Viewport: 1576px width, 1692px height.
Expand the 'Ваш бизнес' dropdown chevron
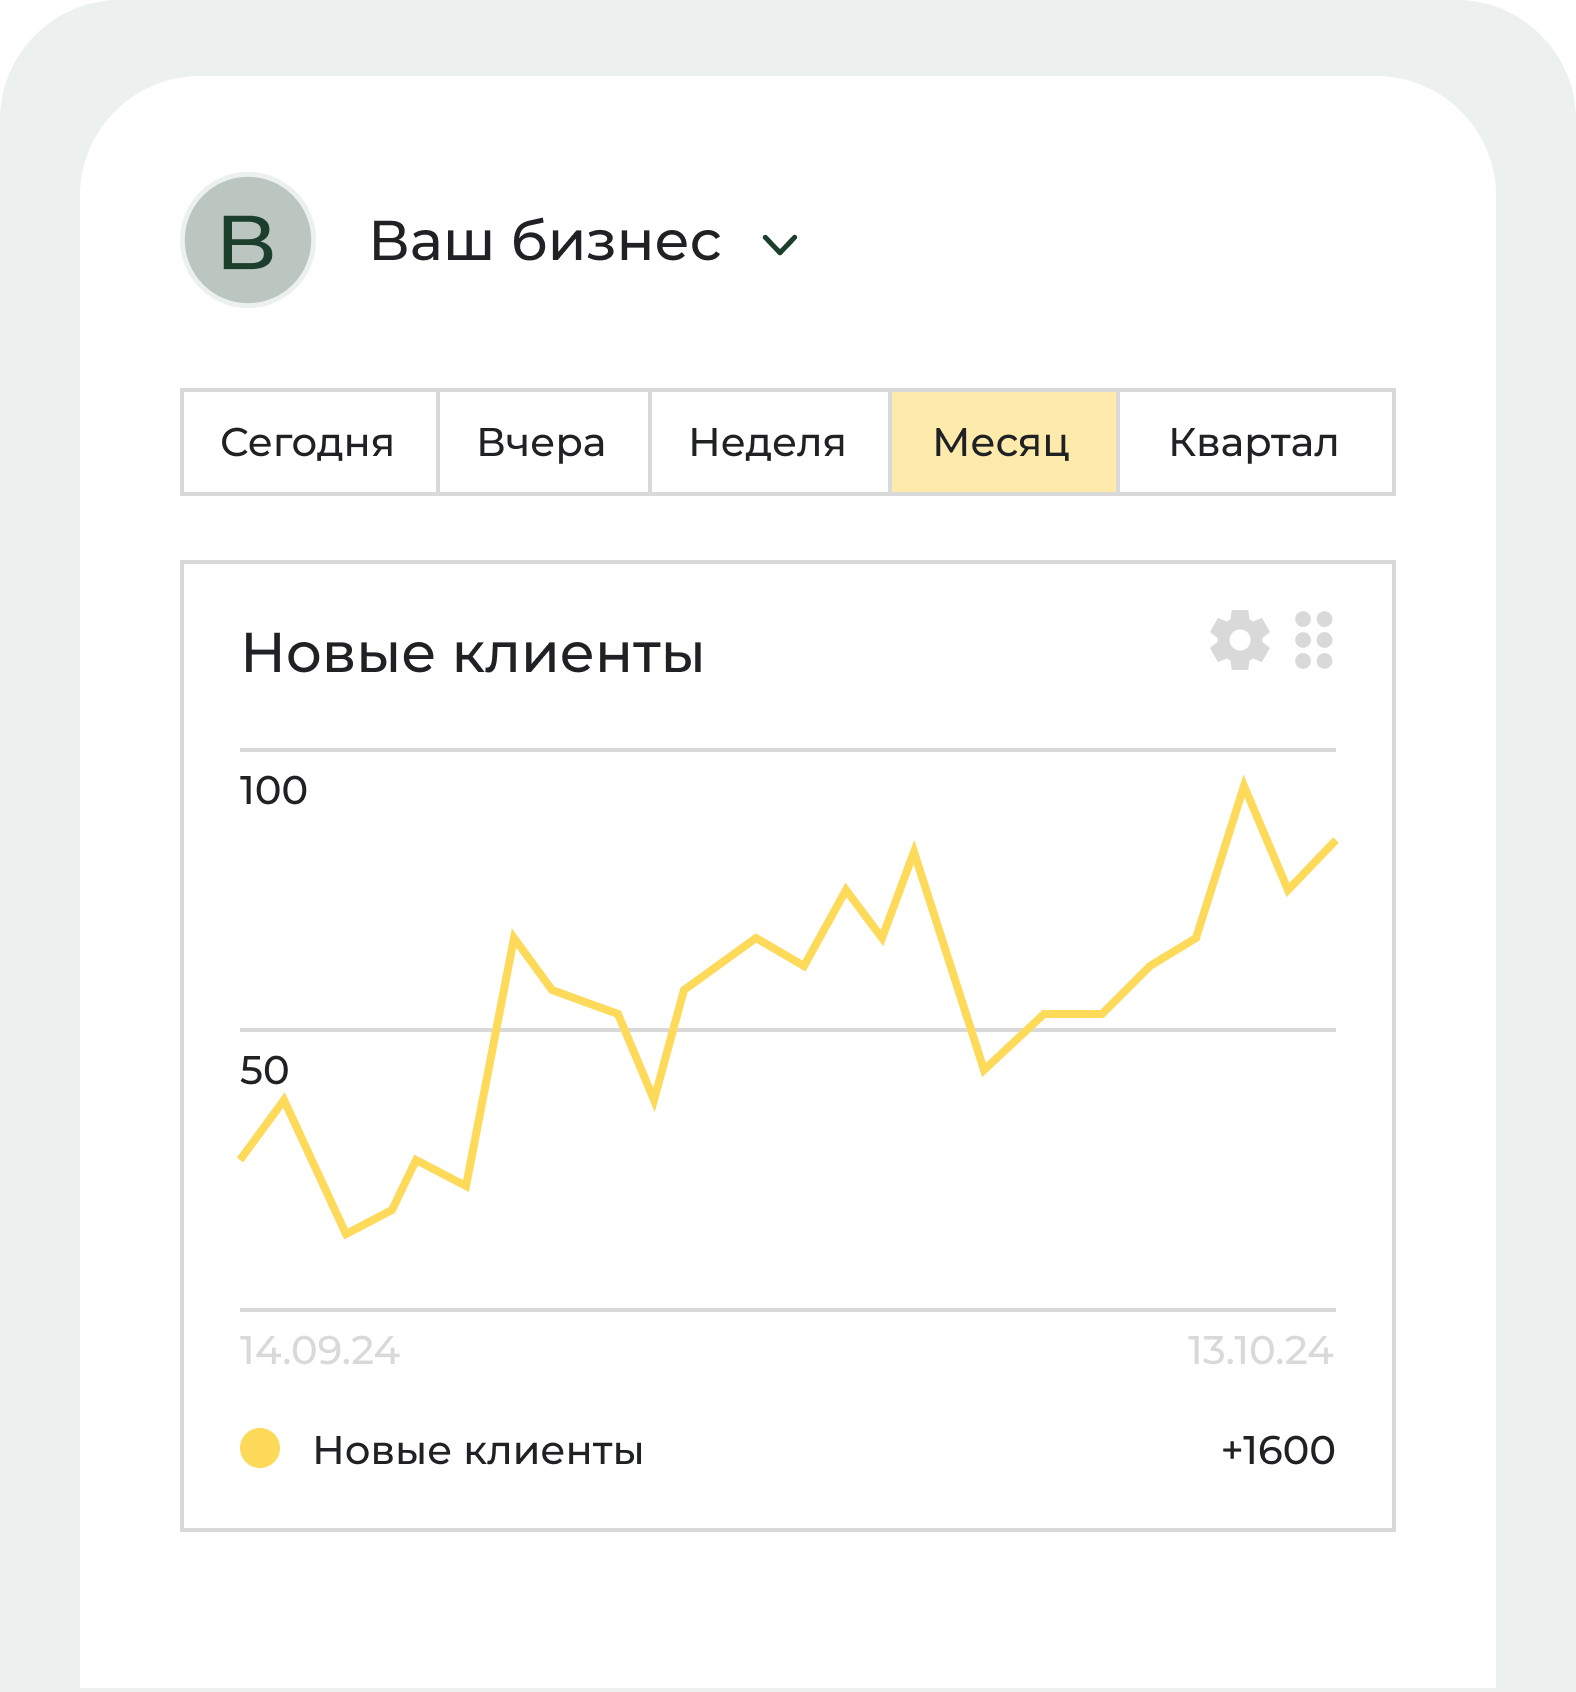click(779, 244)
